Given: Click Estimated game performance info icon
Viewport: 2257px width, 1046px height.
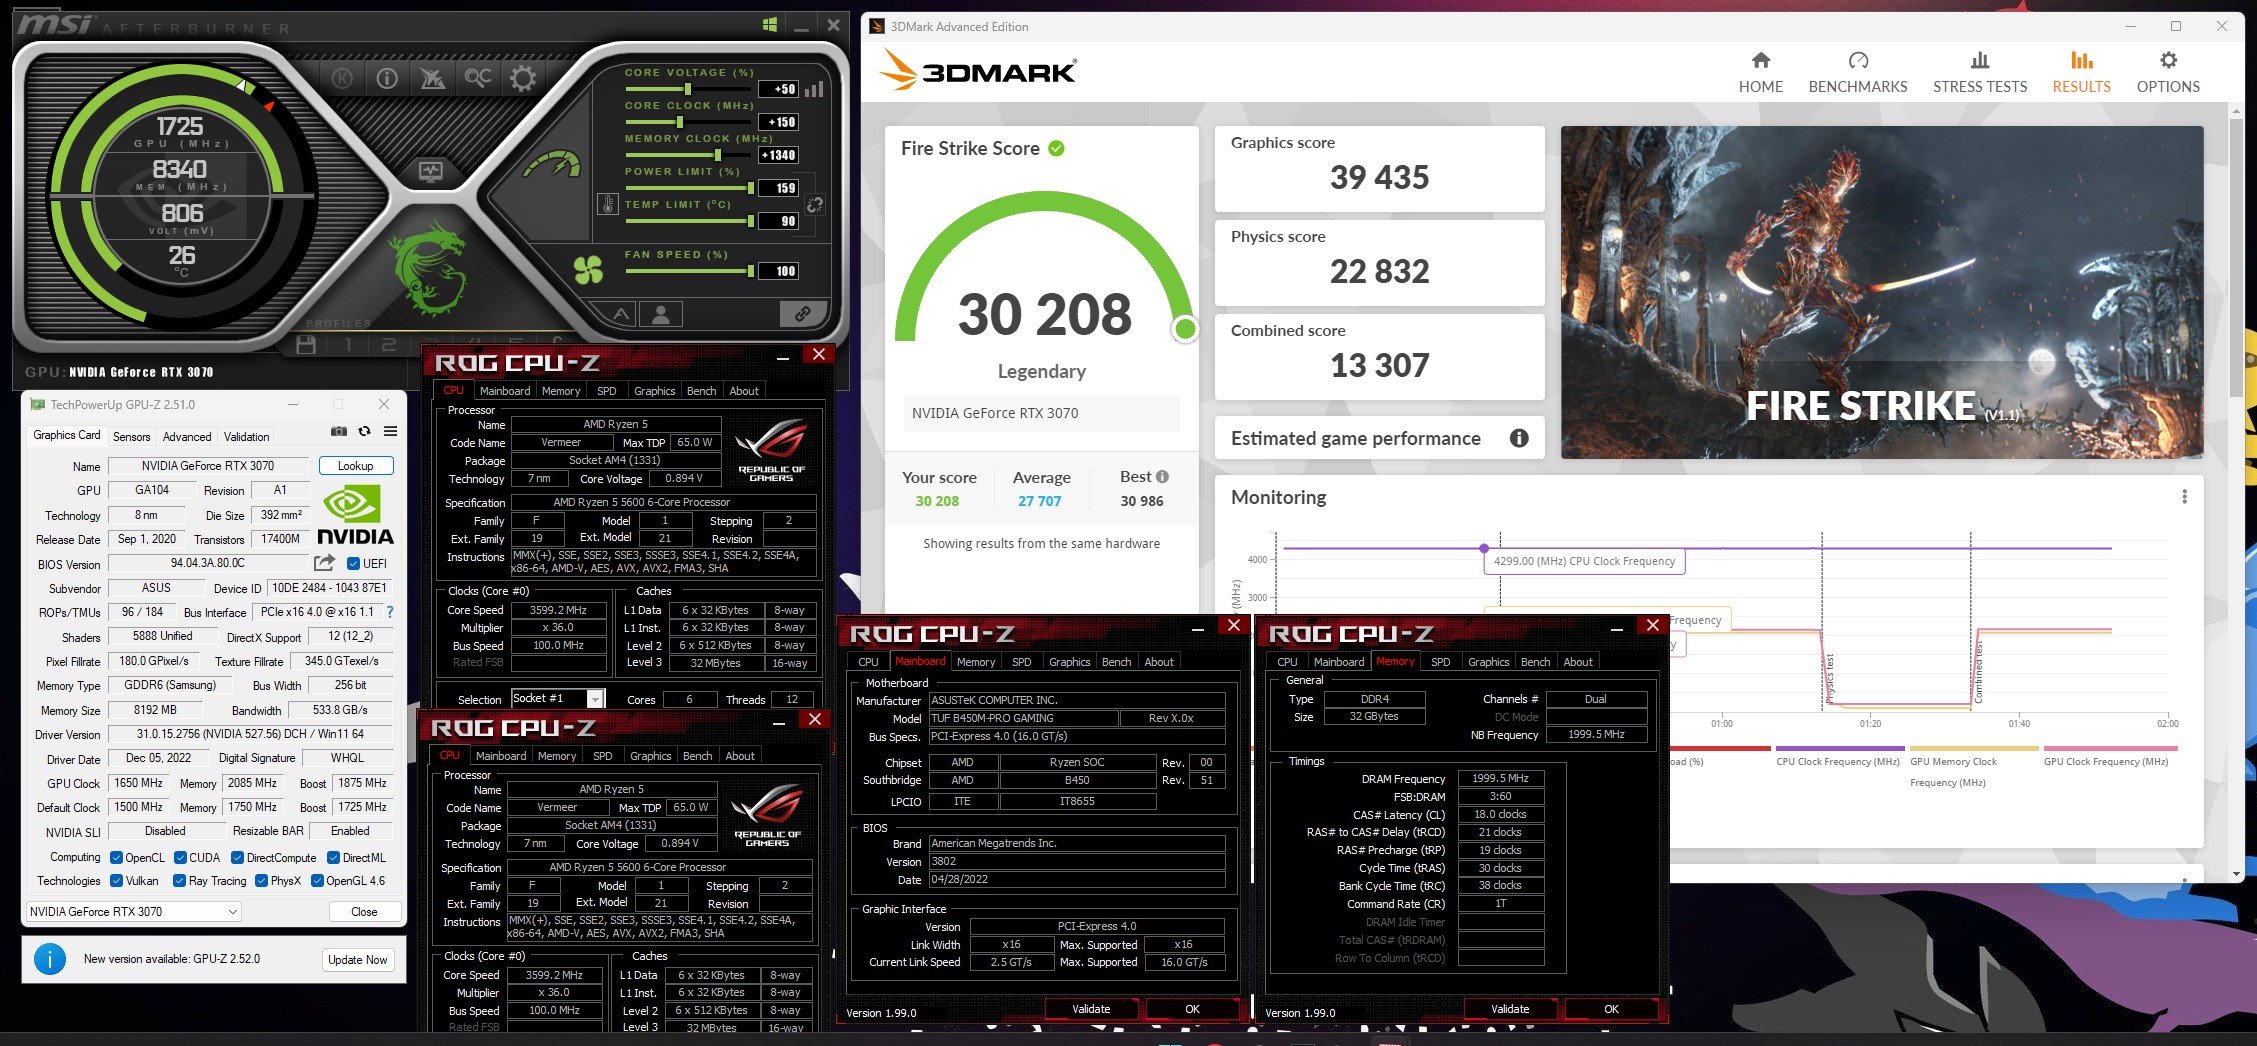Looking at the screenshot, I should tap(1518, 438).
